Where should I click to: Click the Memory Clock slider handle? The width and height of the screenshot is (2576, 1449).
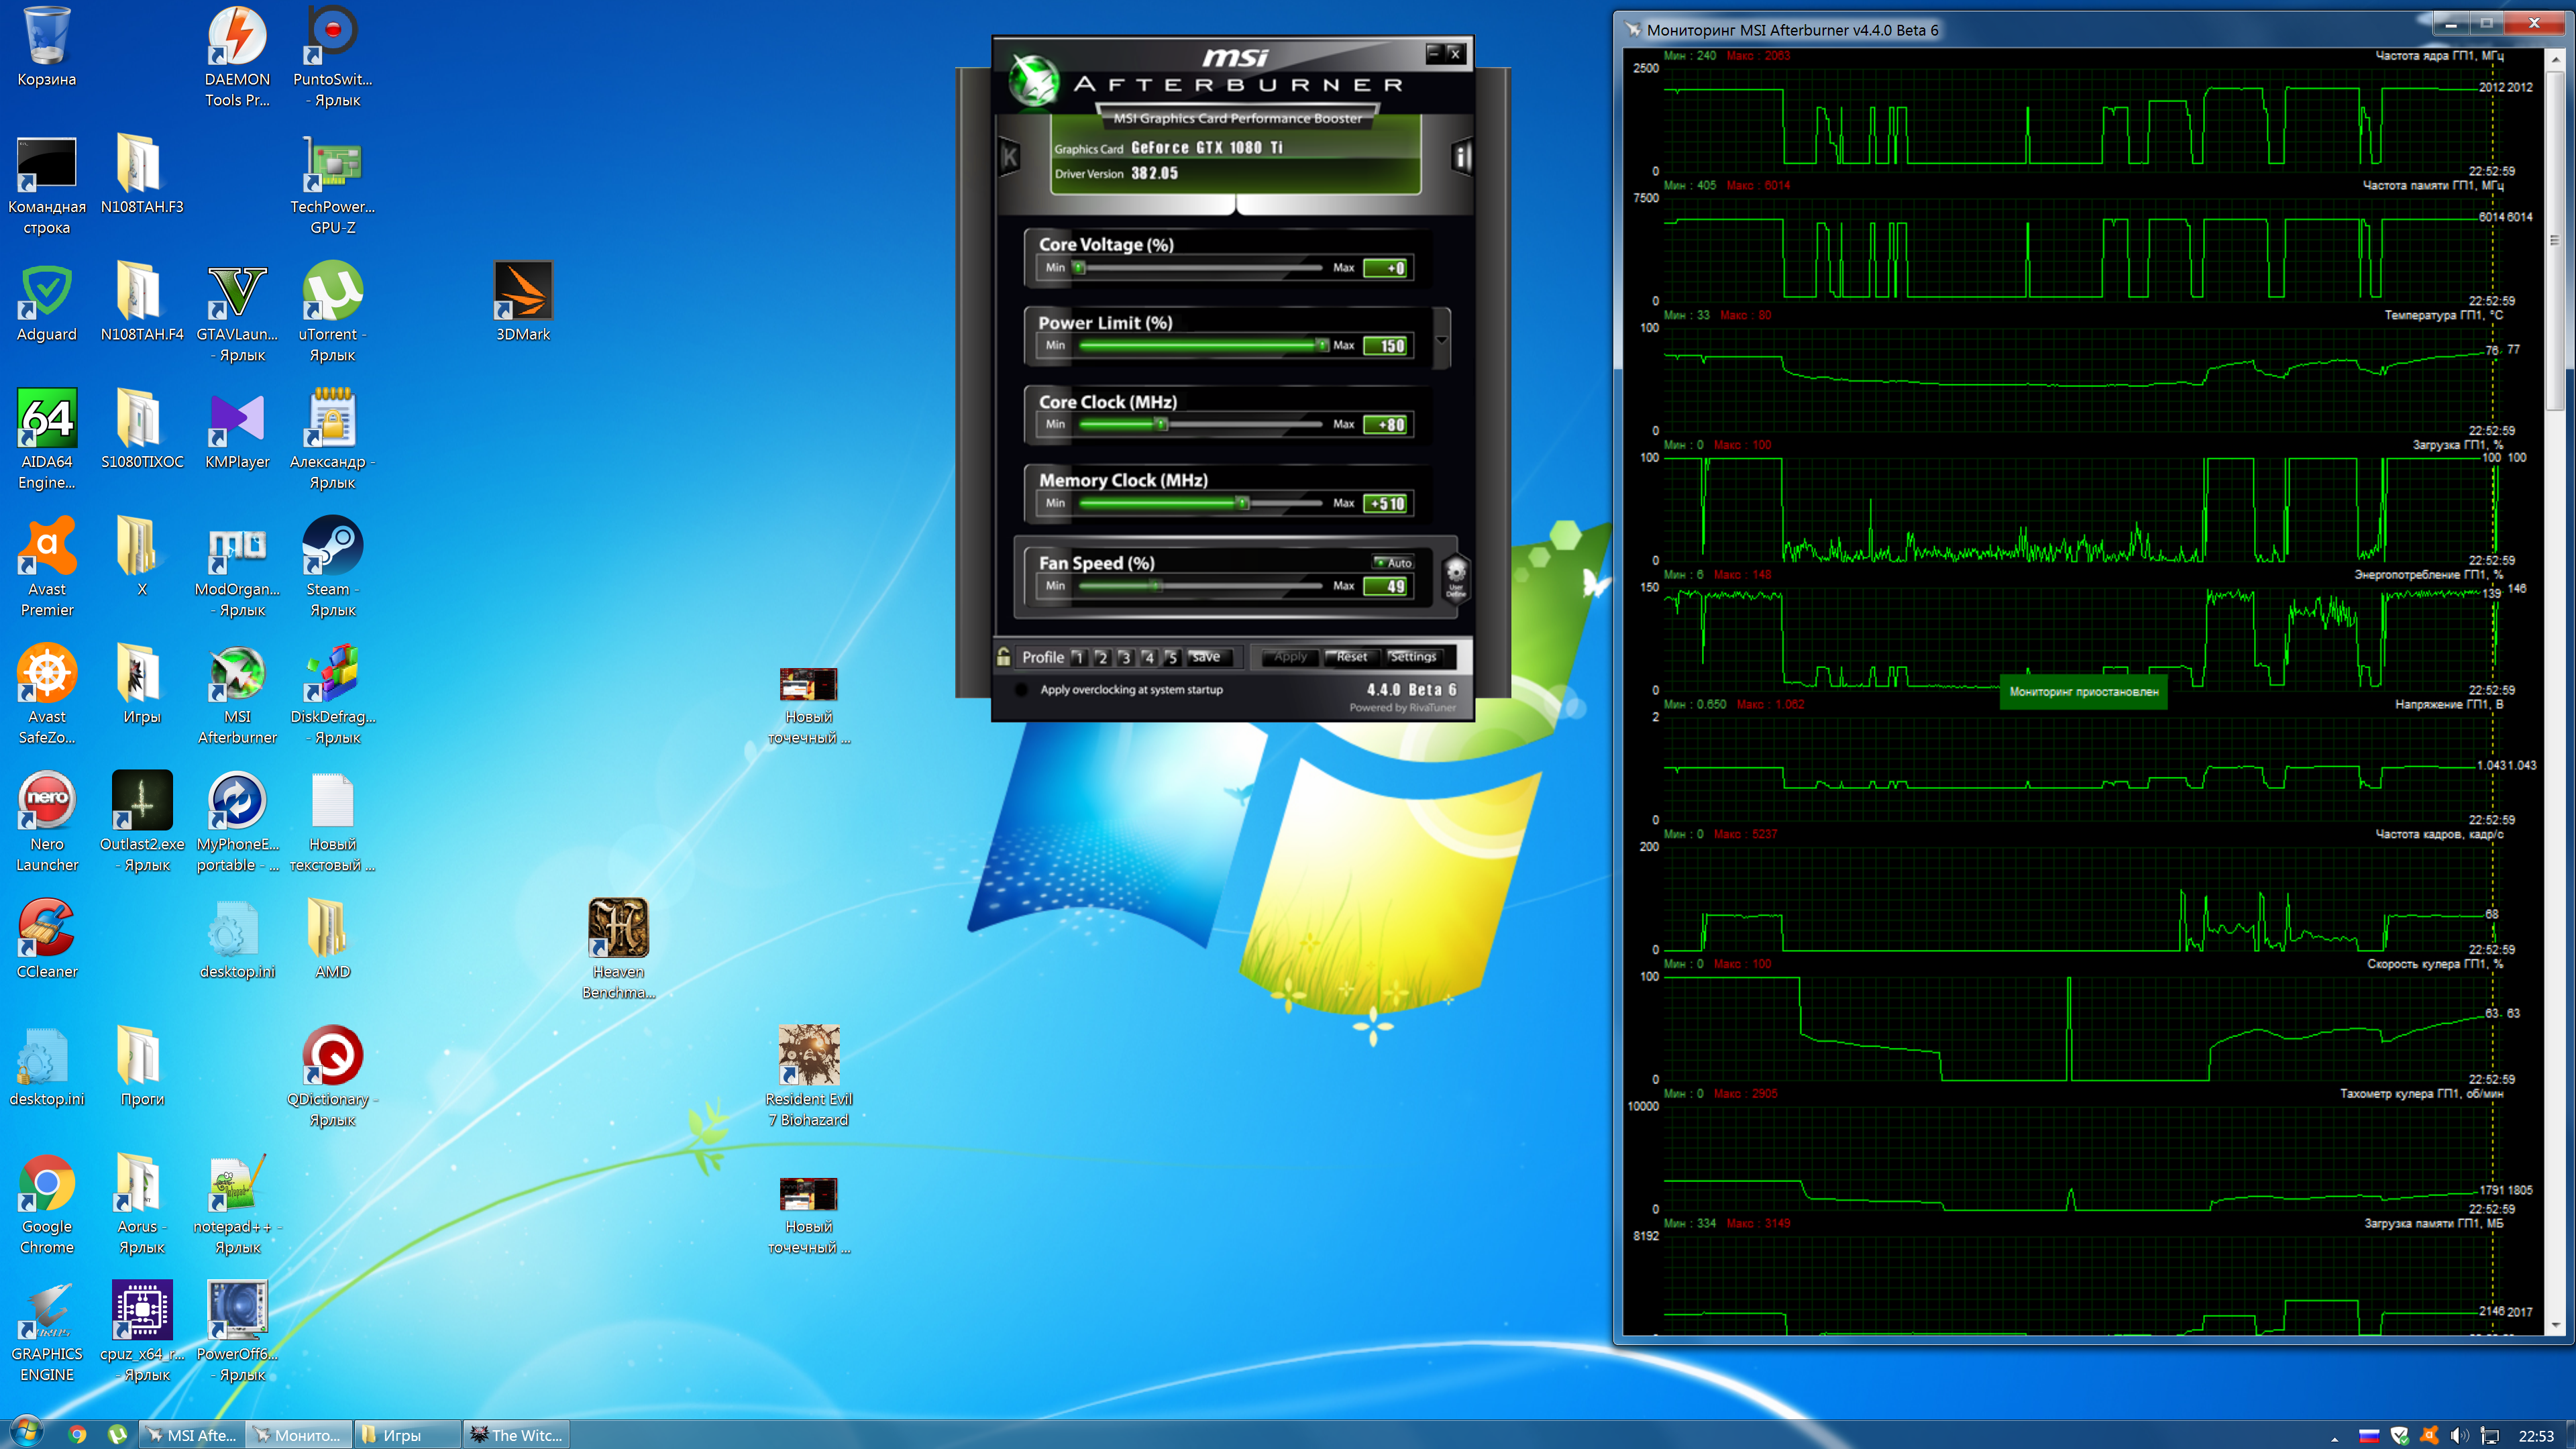tap(1242, 503)
